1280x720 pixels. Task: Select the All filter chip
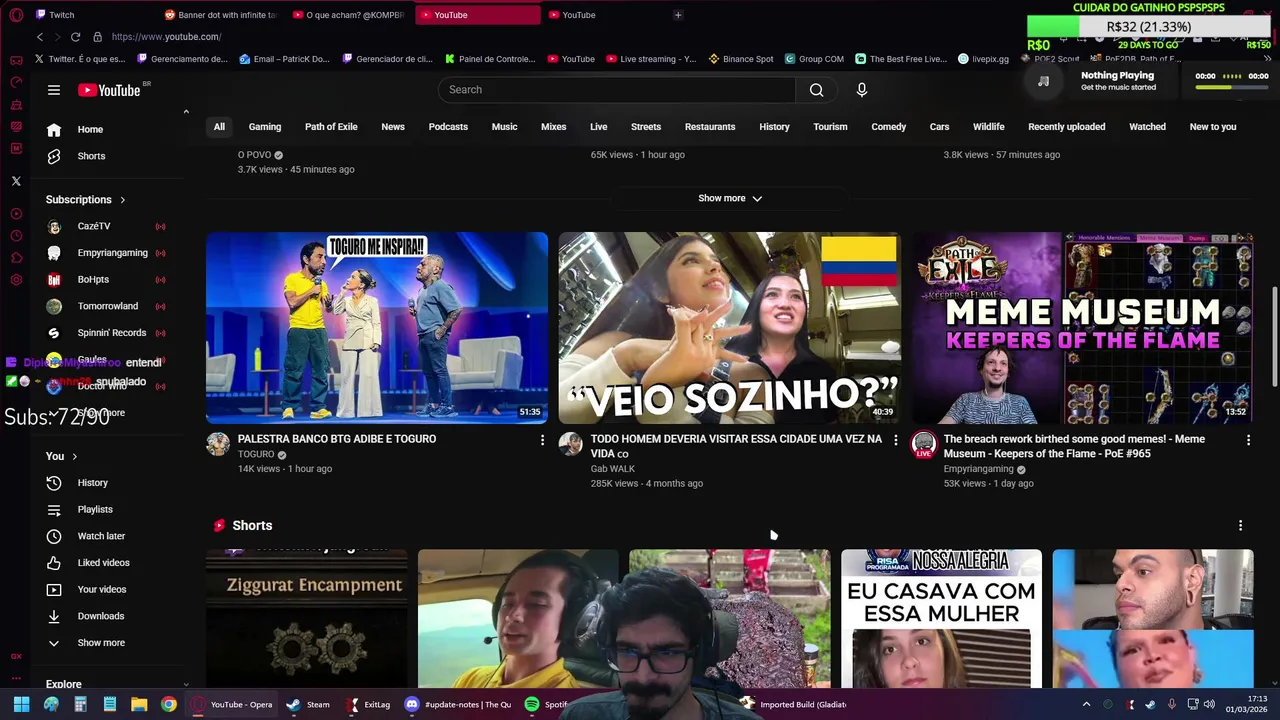point(219,127)
